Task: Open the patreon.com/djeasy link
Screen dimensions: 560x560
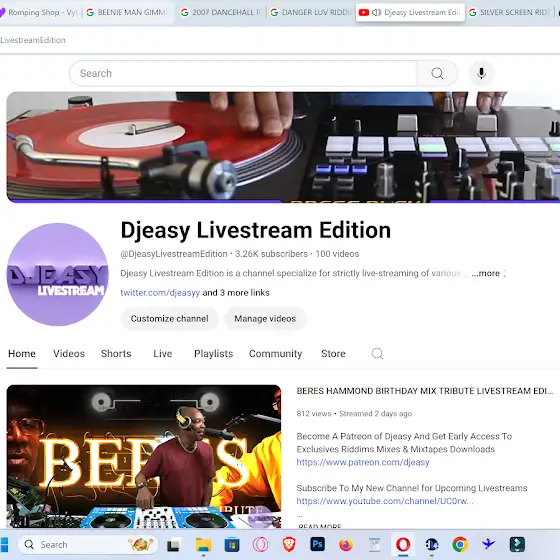Action: click(363, 462)
